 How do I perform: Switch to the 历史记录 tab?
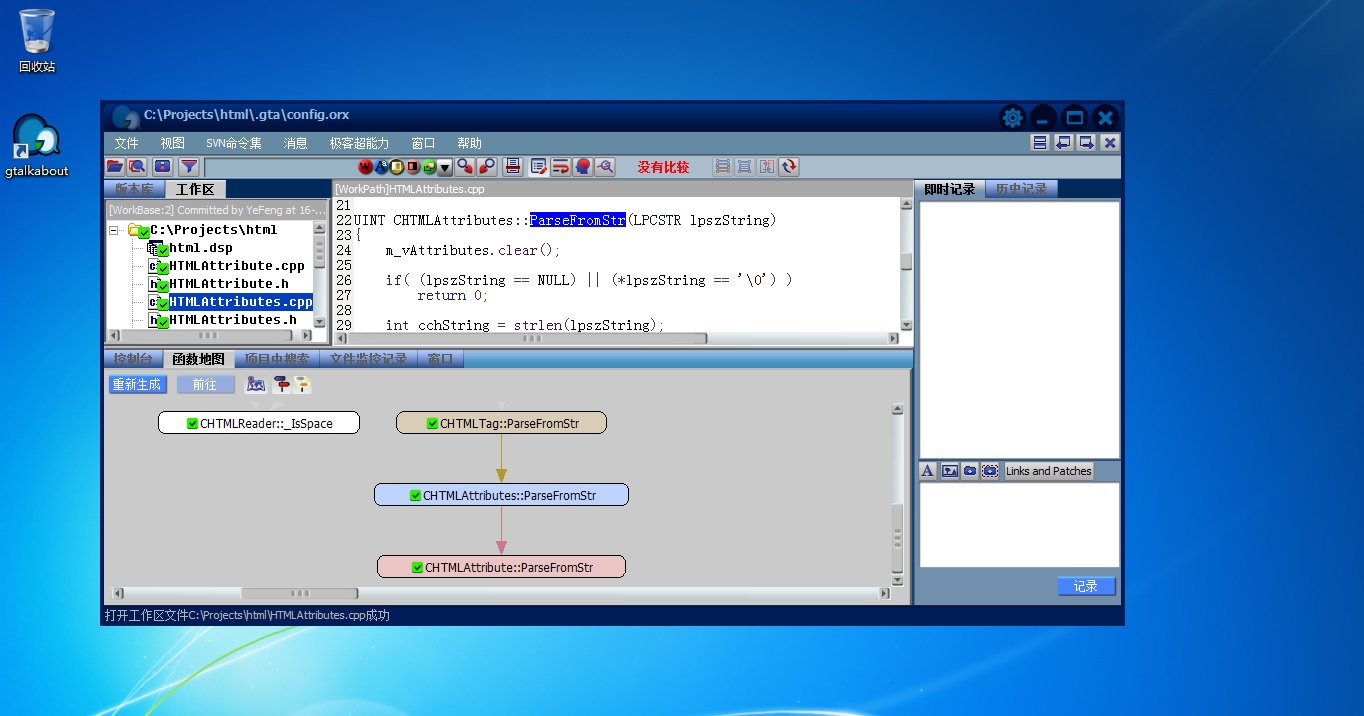pyautogui.click(x=1021, y=189)
